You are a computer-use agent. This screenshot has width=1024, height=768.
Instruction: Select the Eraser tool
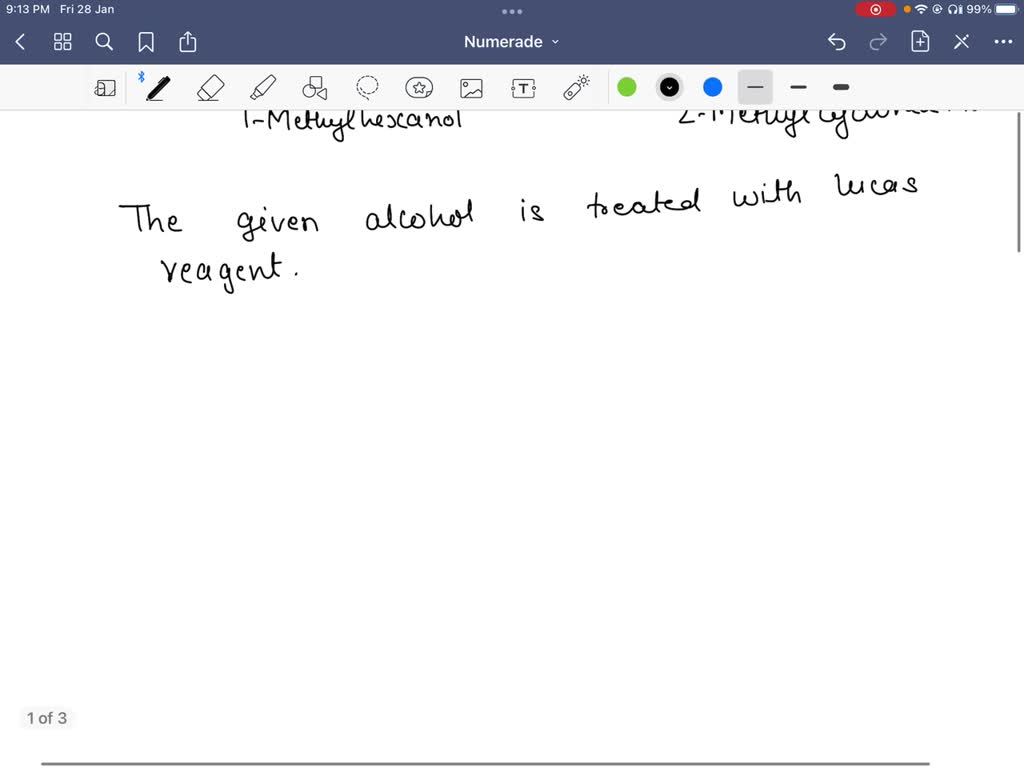pyautogui.click(x=210, y=87)
